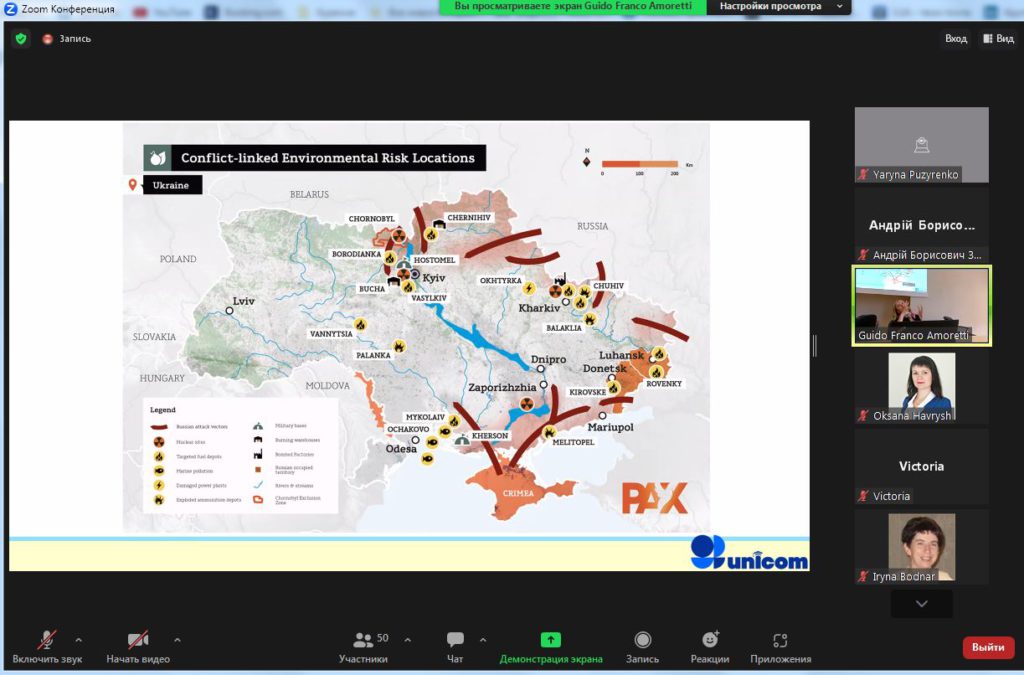Expand the arrow next to Участники

407,640
